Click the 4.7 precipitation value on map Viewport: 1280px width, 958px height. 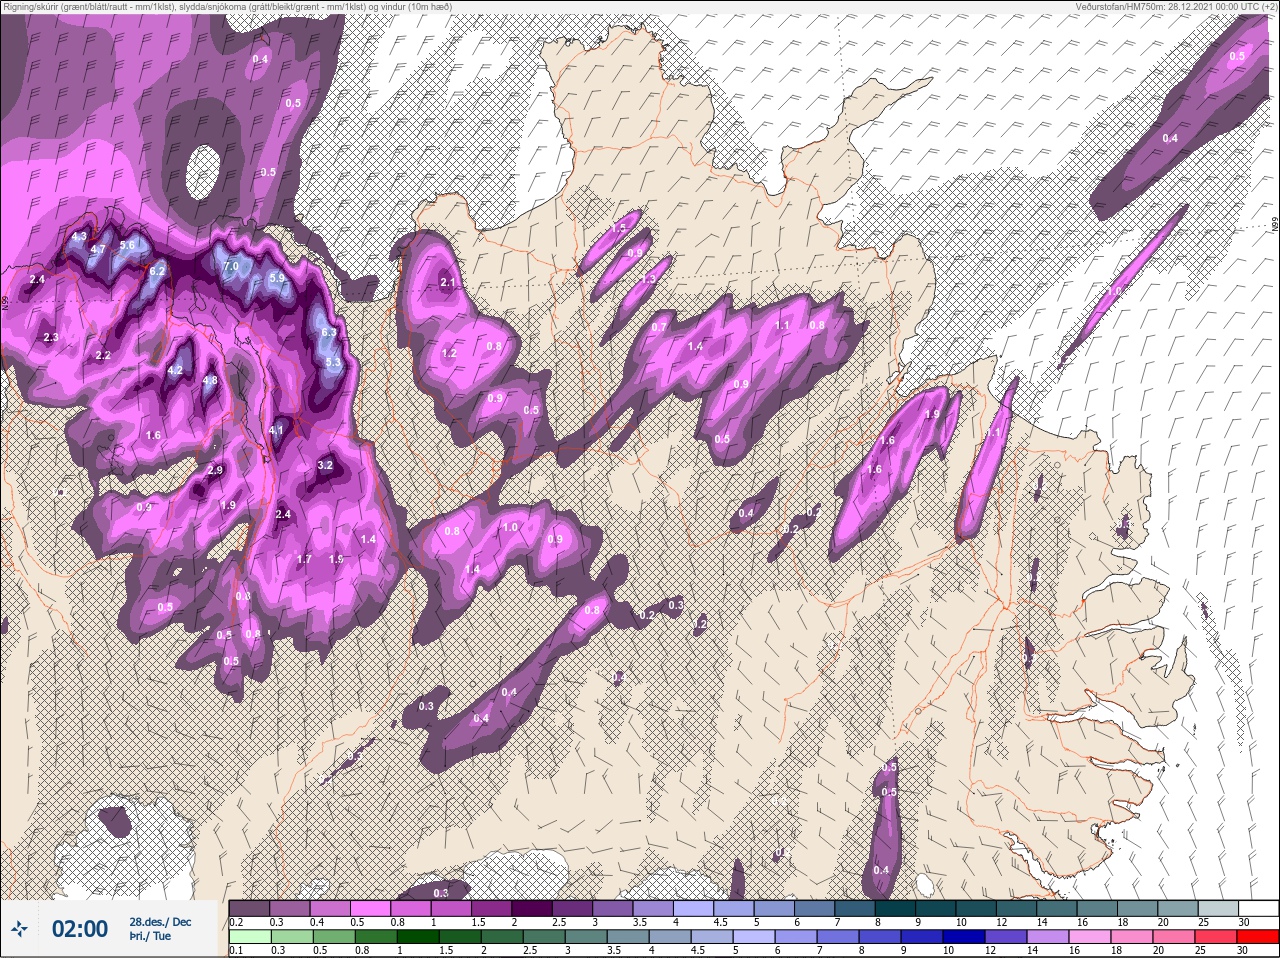tap(97, 249)
